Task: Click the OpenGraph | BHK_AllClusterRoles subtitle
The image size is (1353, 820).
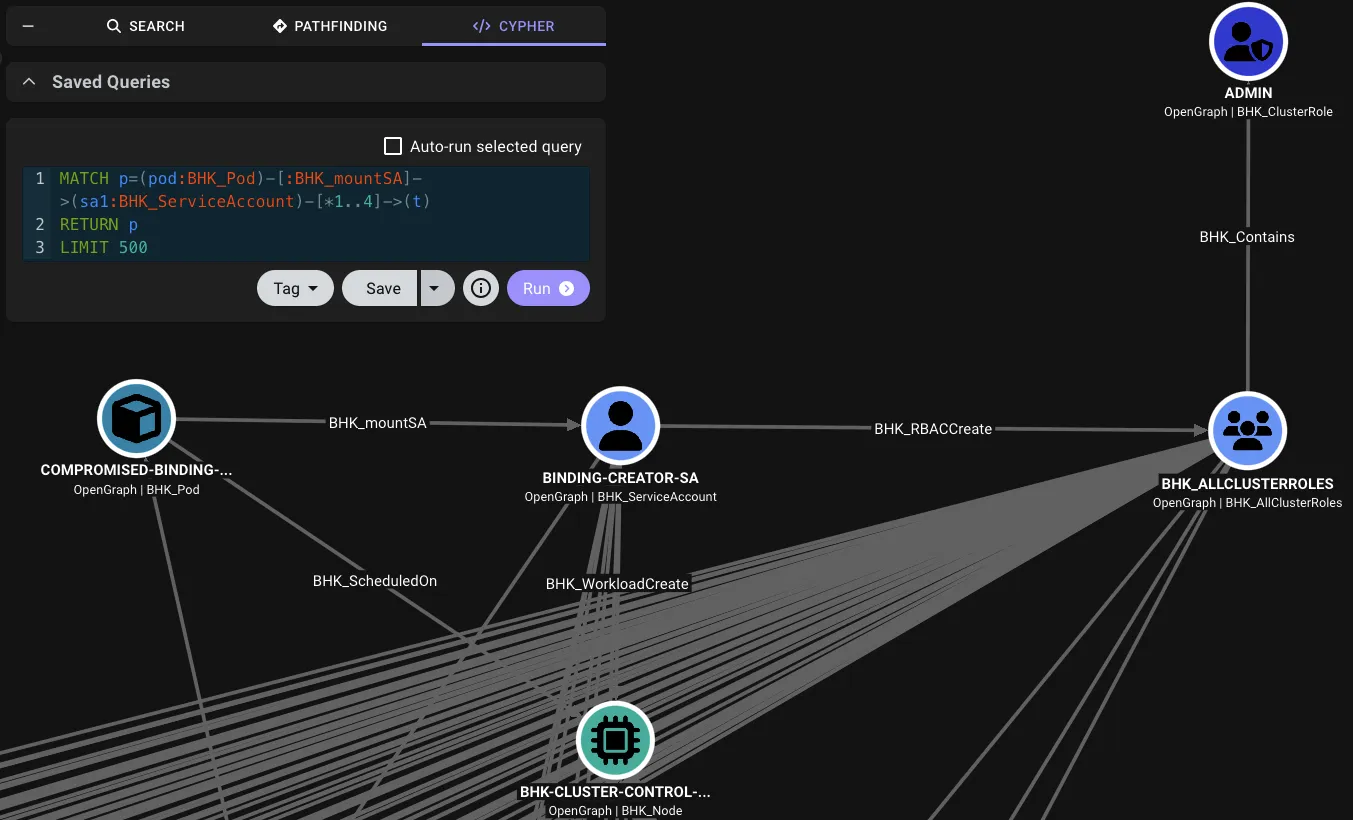Action: (x=1247, y=503)
